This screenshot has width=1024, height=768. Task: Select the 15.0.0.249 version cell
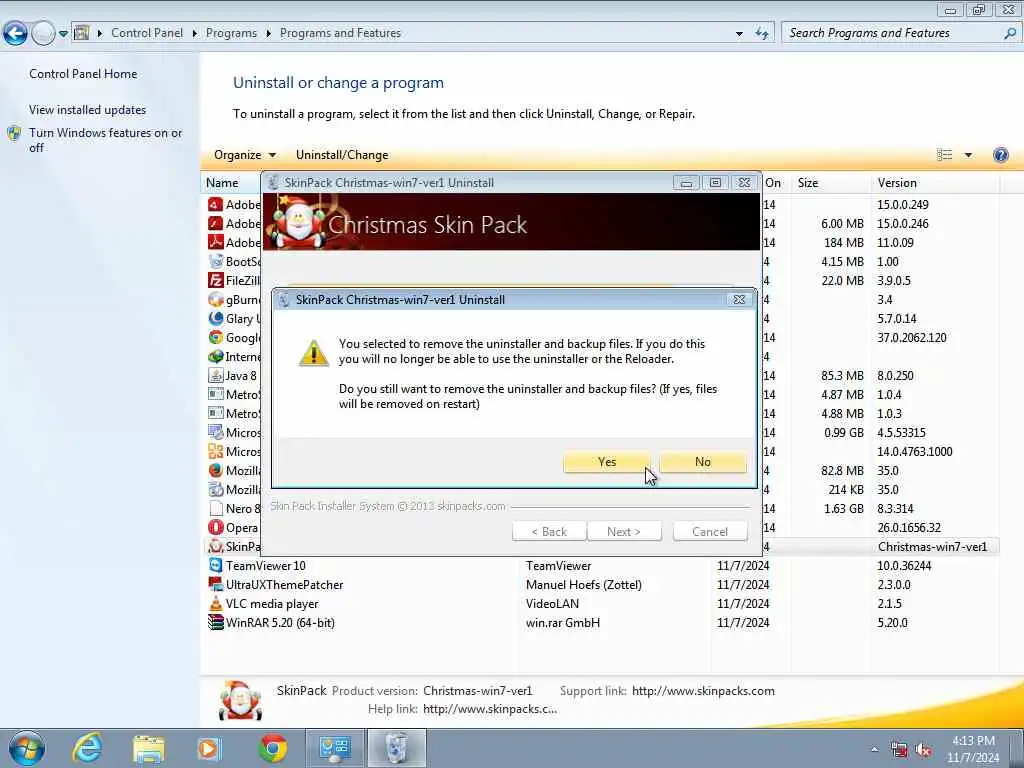coord(903,204)
